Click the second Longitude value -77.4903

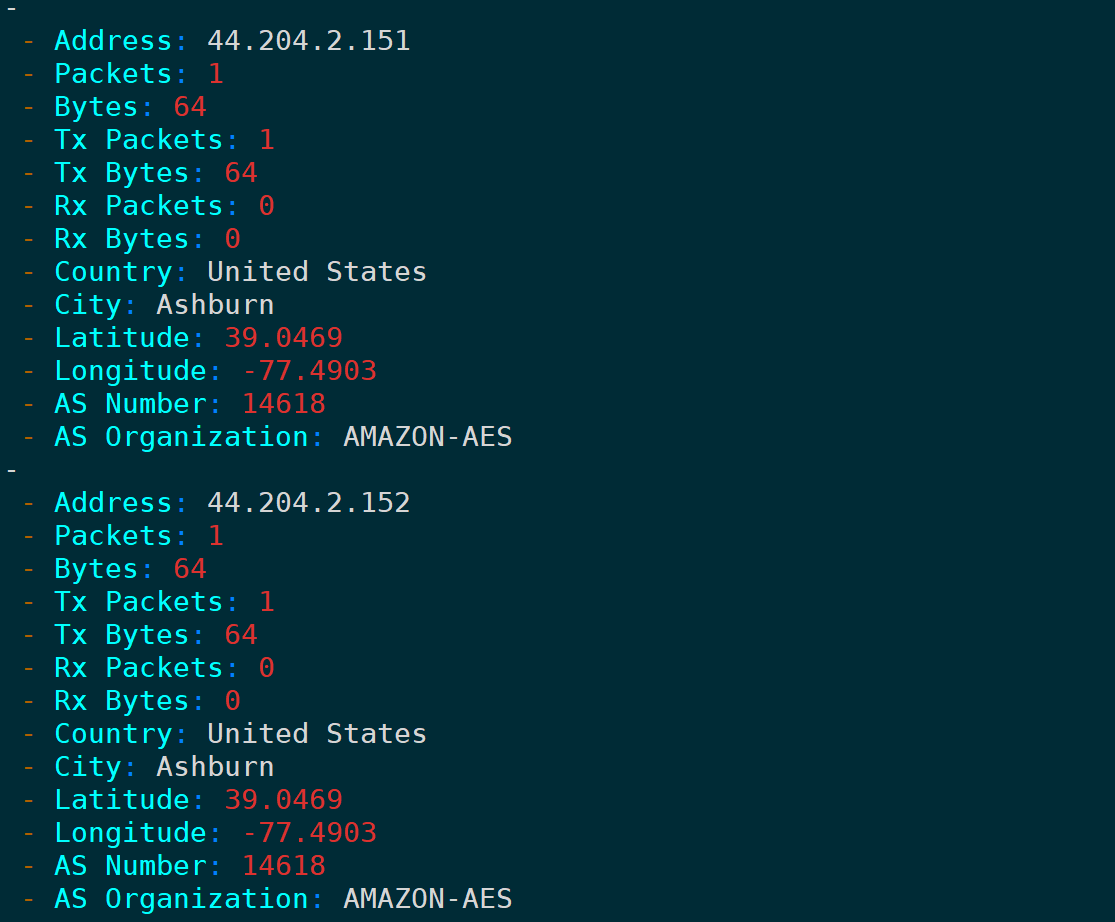309,832
